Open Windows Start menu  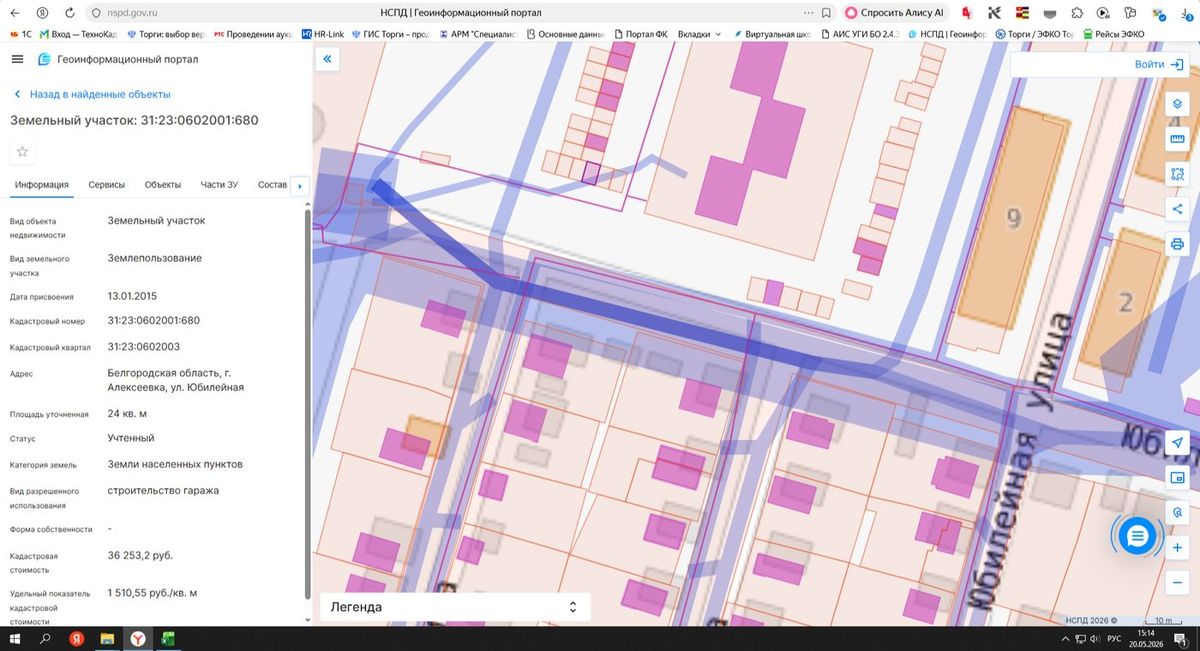[14, 638]
